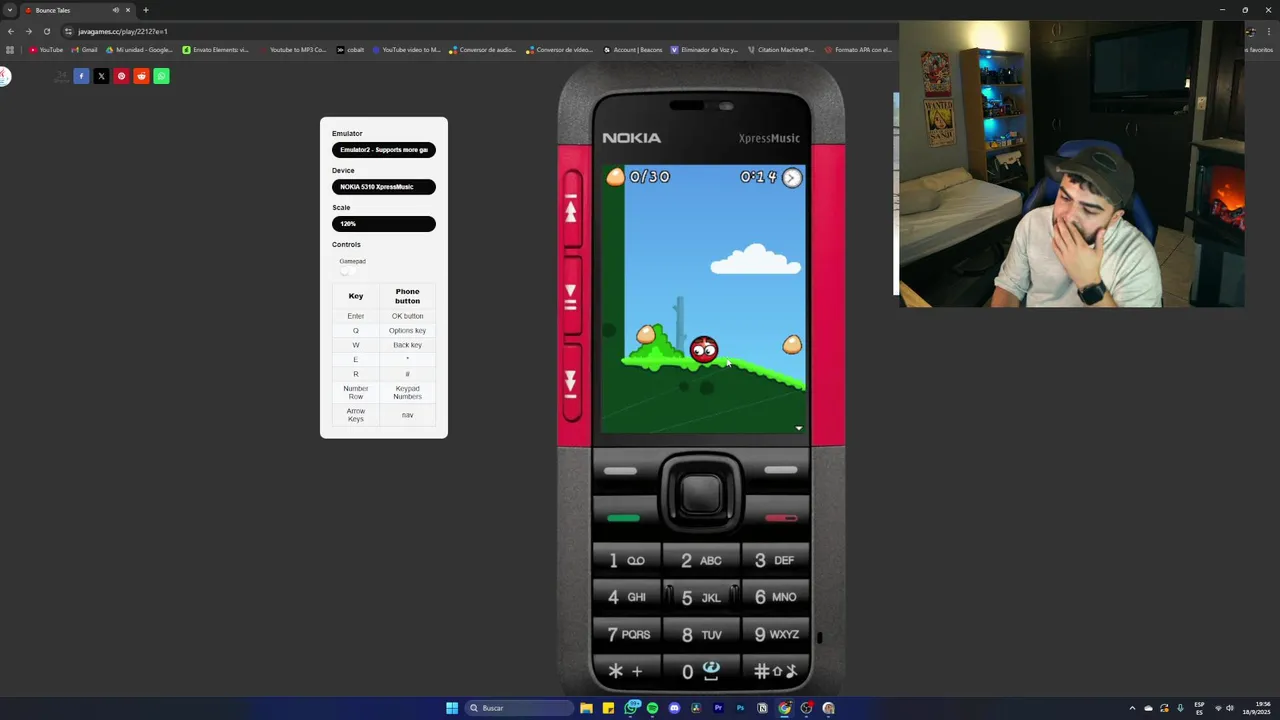Screen dimensions: 1280x720
Task: Click the game's next arrow beside the timer
Action: tap(792, 178)
